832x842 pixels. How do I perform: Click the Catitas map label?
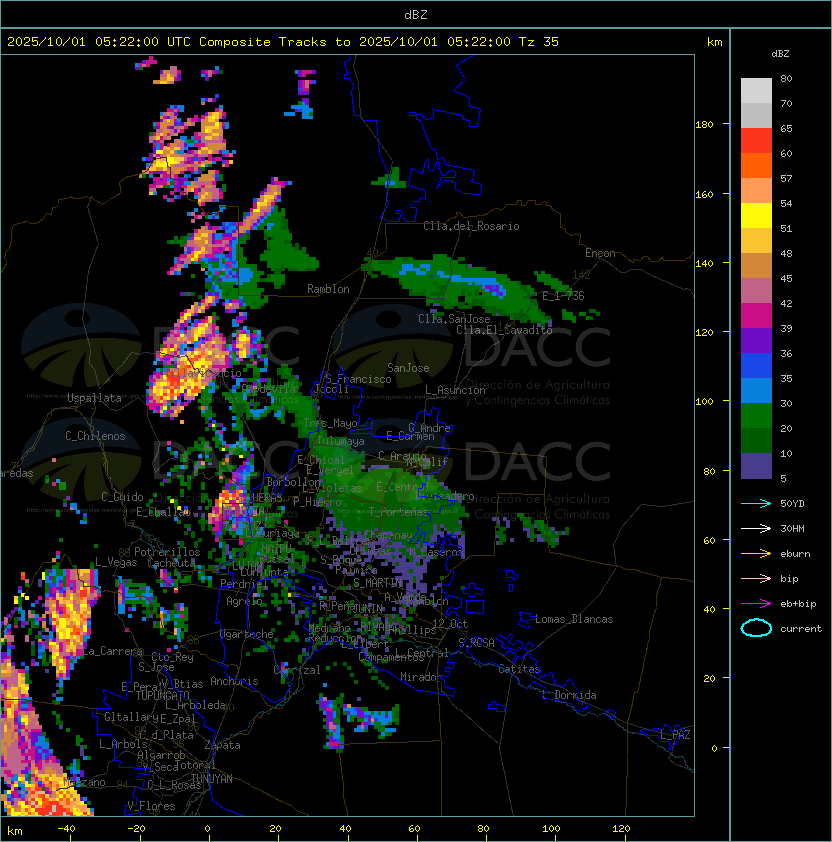pyautogui.click(x=519, y=669)
